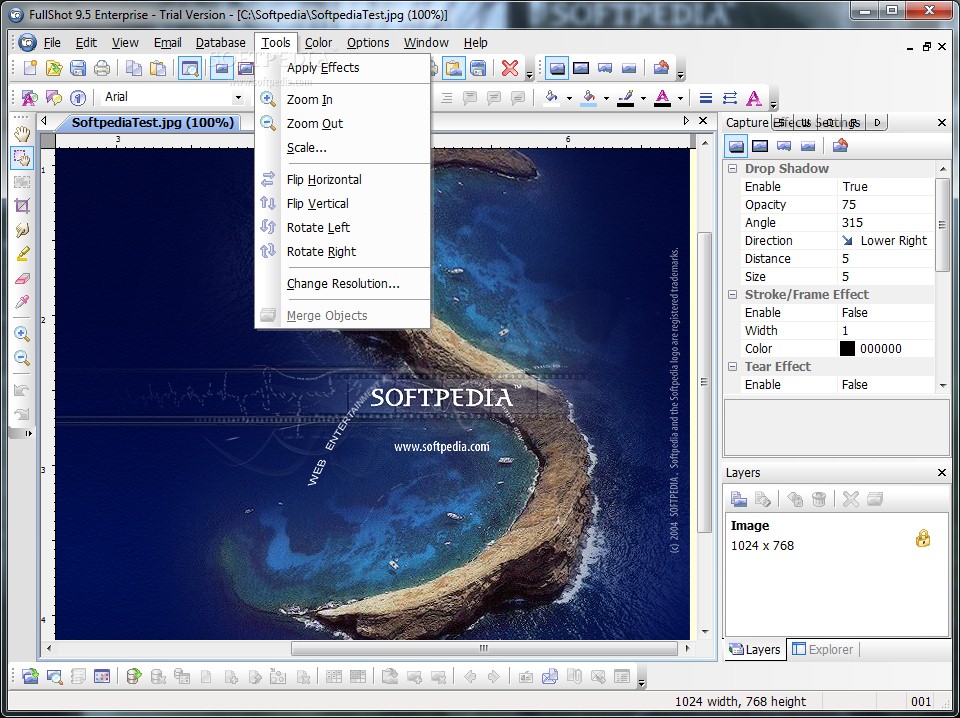Open the Arial font dropdown
960x718 pixels.
238,98
